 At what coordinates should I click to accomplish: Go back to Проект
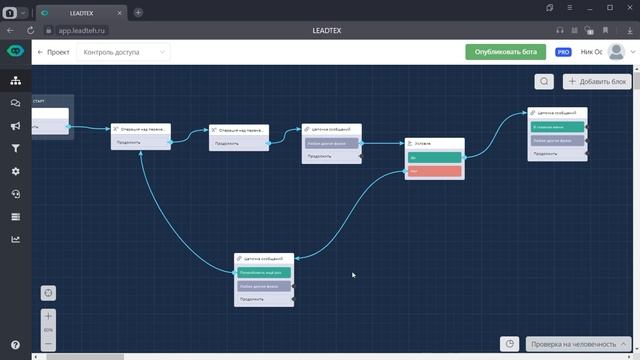coord(53,52)
